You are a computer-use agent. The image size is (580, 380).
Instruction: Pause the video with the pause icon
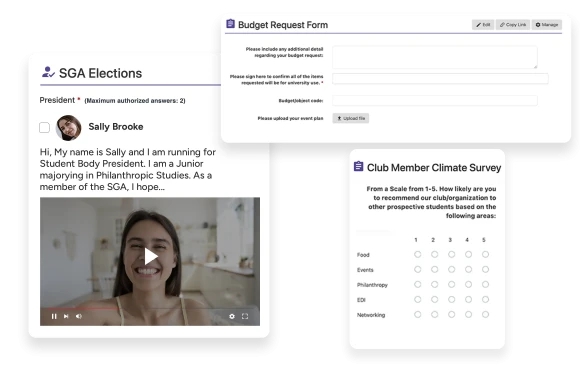(54, 316)
